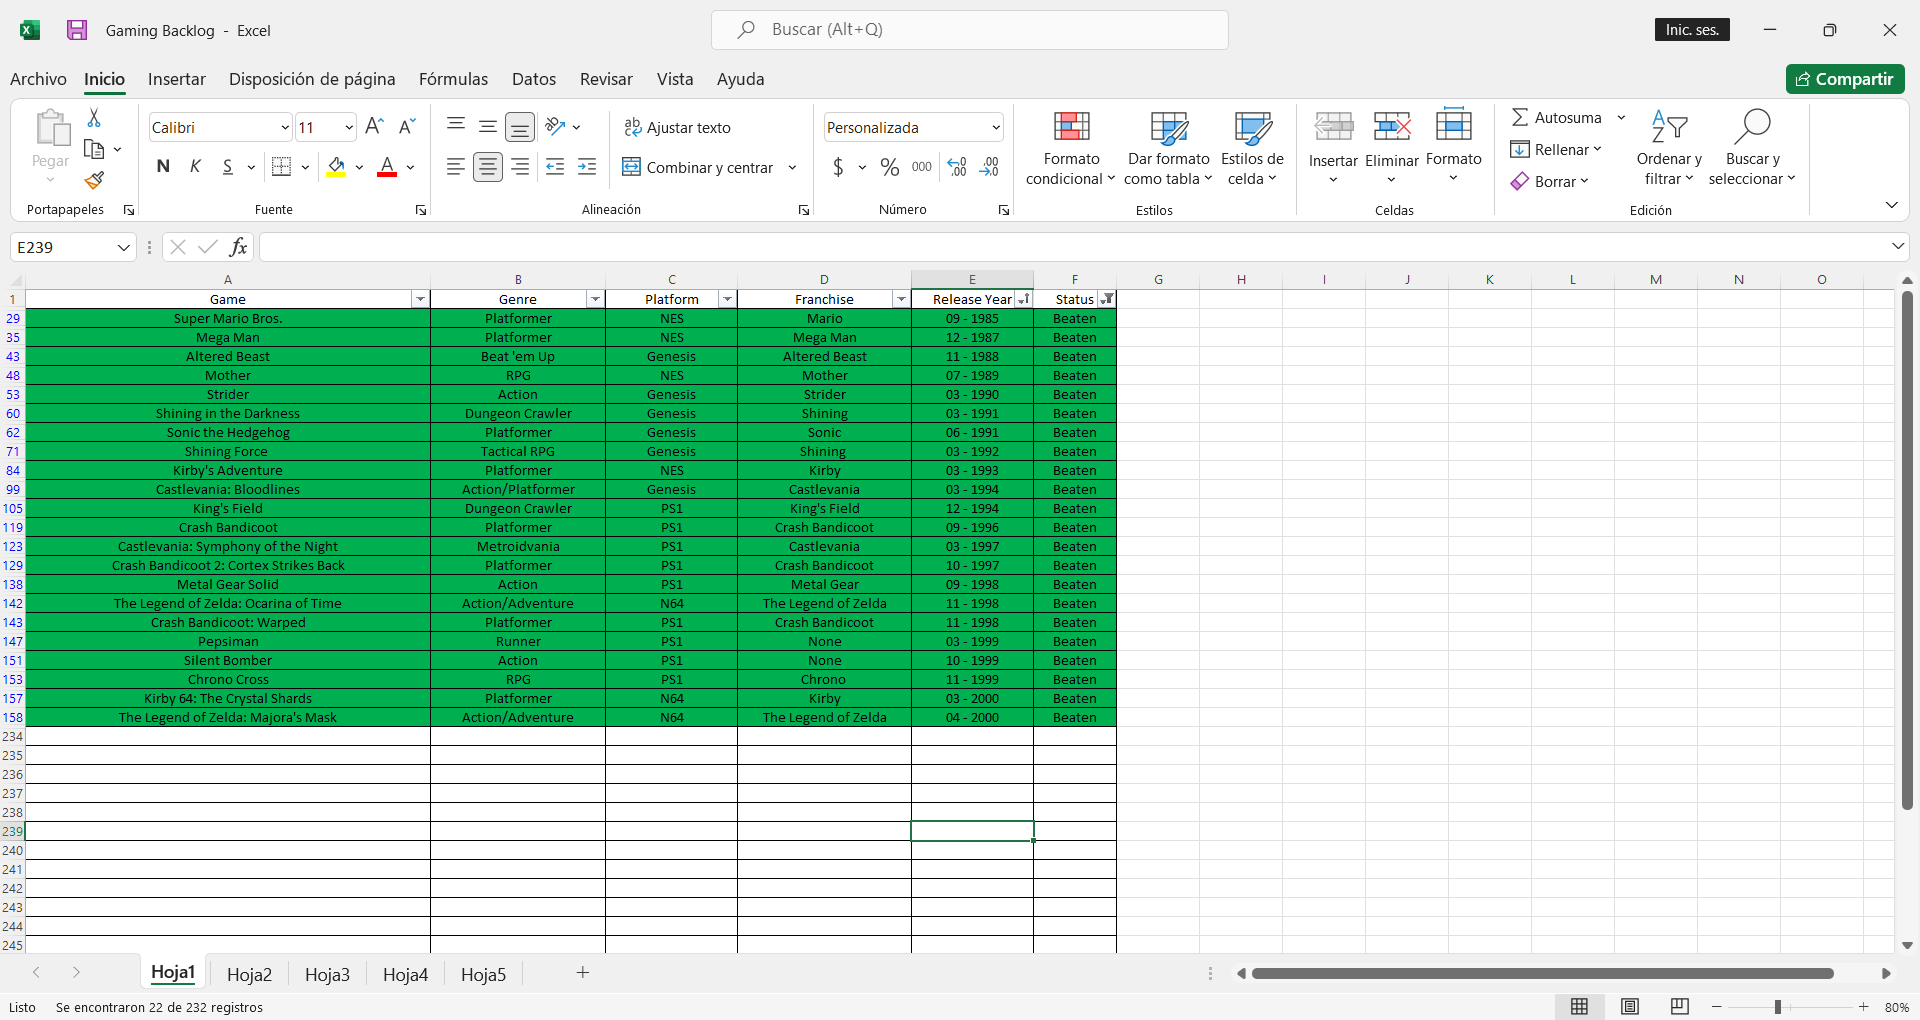Open the Fórmulas ribbon tab
The height and width of the screenshot is (1020, 1920).
pyautogui.click(x=453, y=79)
